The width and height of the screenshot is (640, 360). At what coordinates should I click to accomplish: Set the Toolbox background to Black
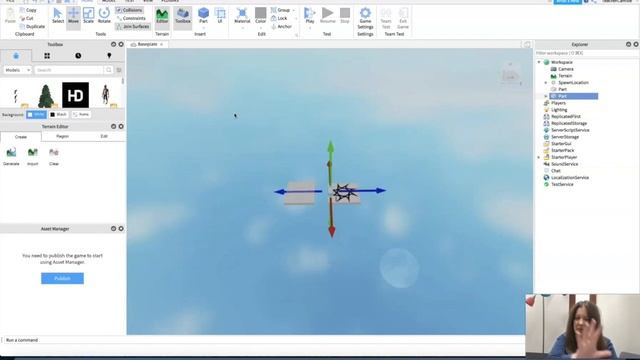pos(58,115)
